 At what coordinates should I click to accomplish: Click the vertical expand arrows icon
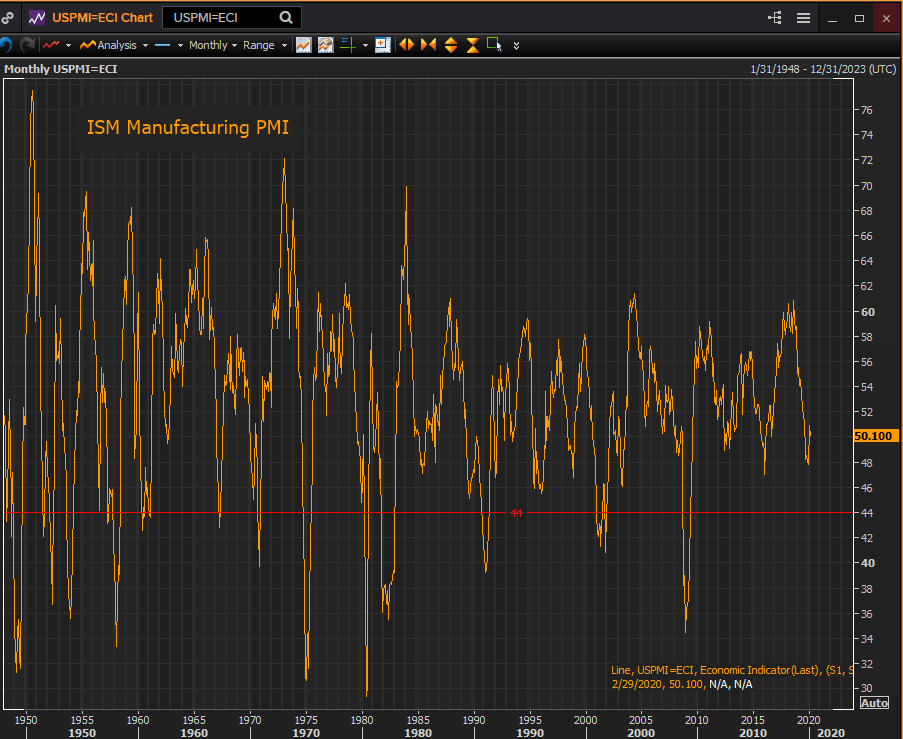click(451, 45)
